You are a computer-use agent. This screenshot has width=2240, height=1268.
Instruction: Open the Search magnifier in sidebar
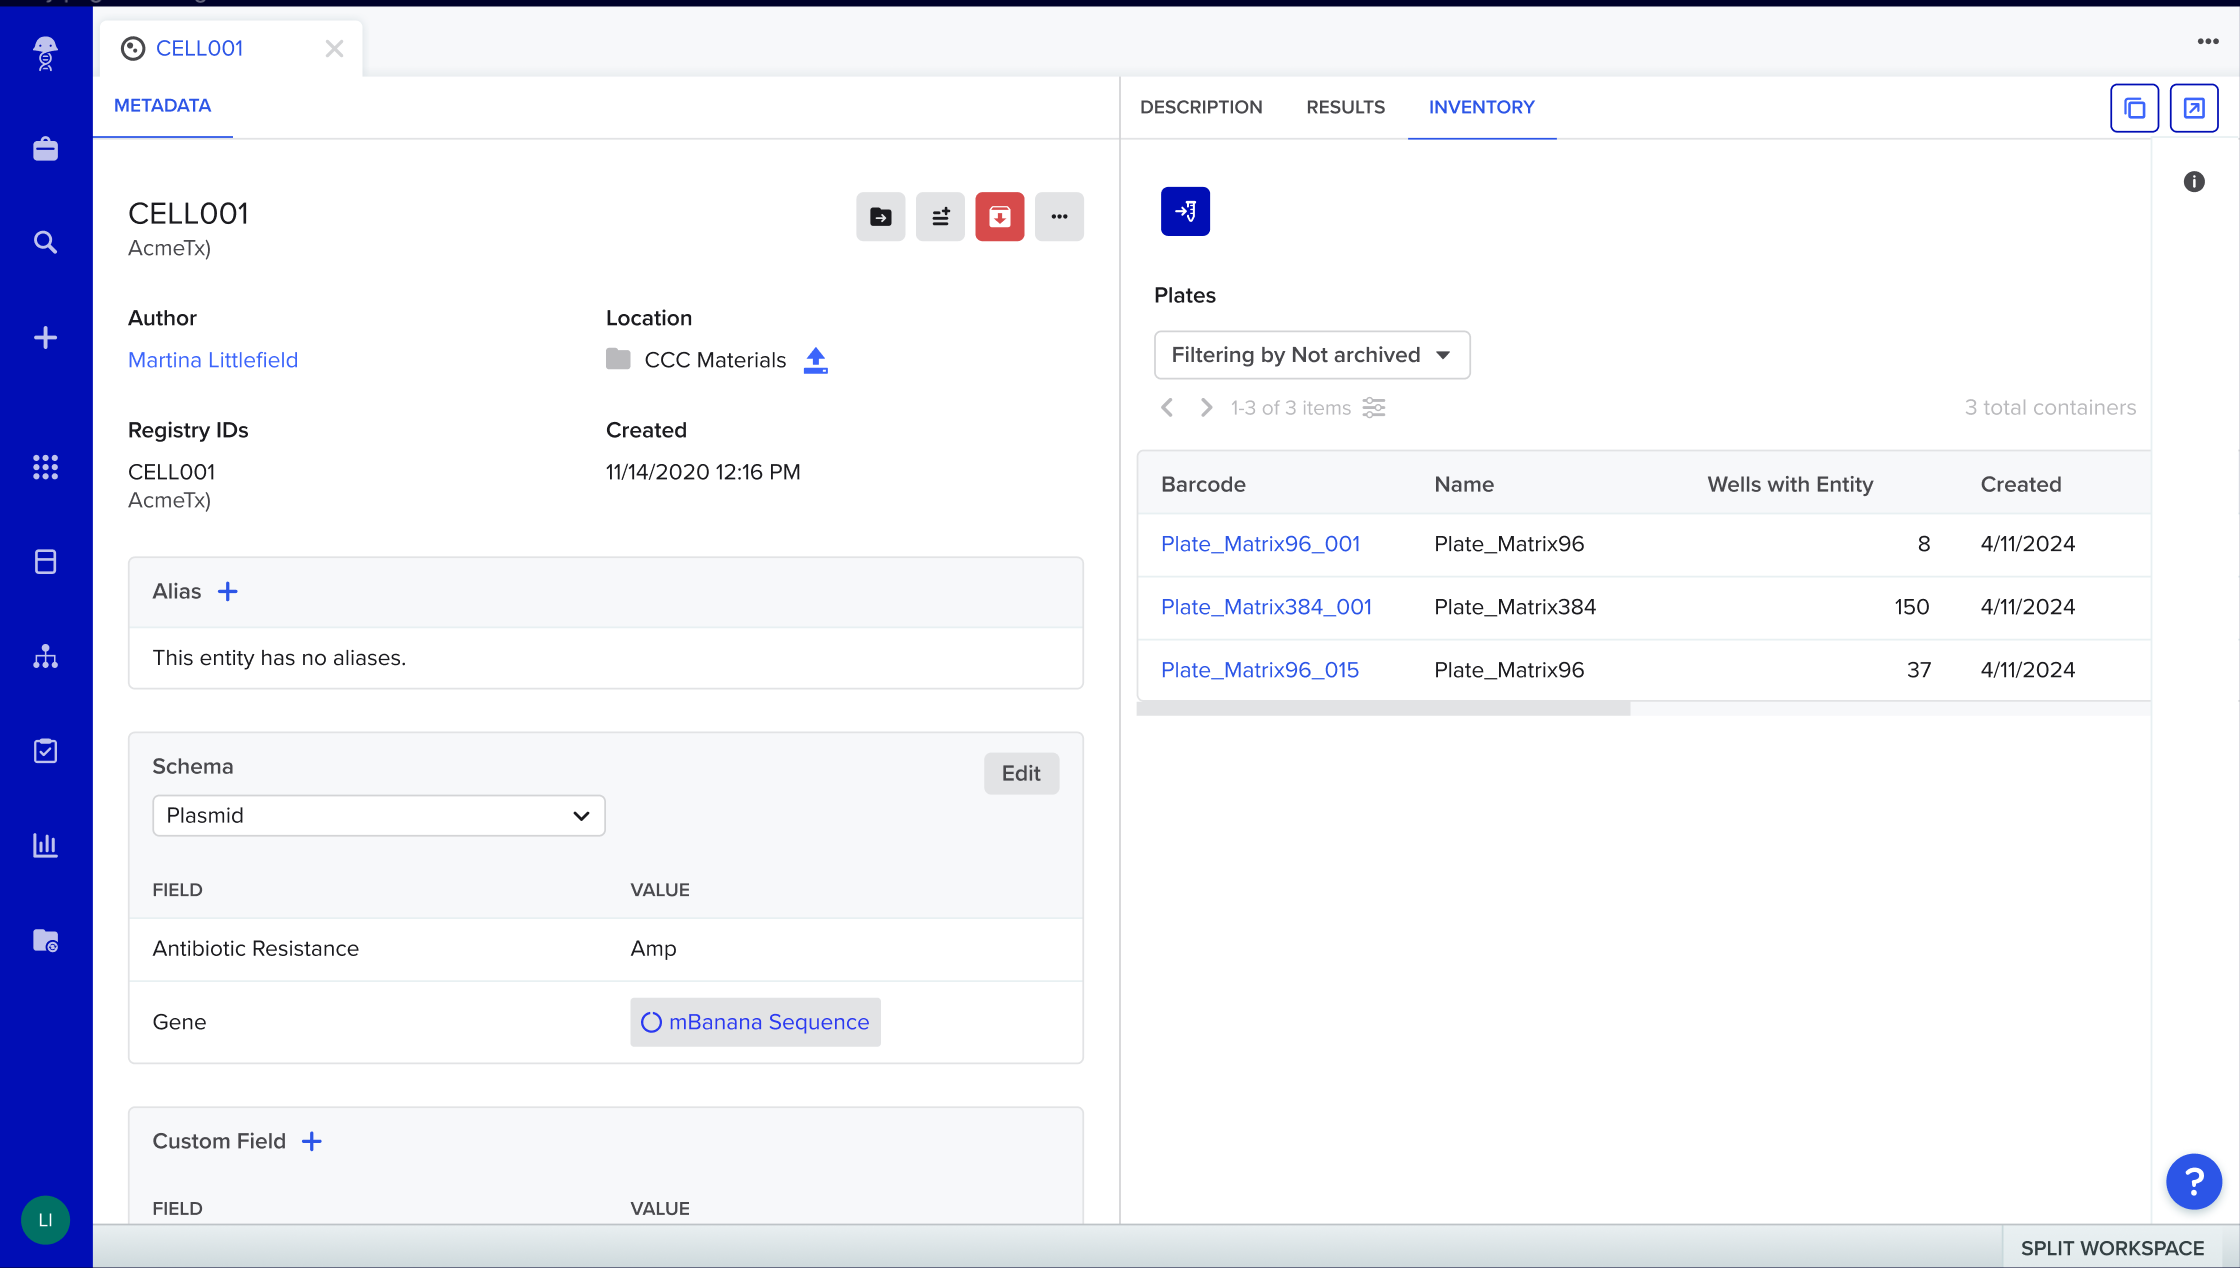[45, 243]
